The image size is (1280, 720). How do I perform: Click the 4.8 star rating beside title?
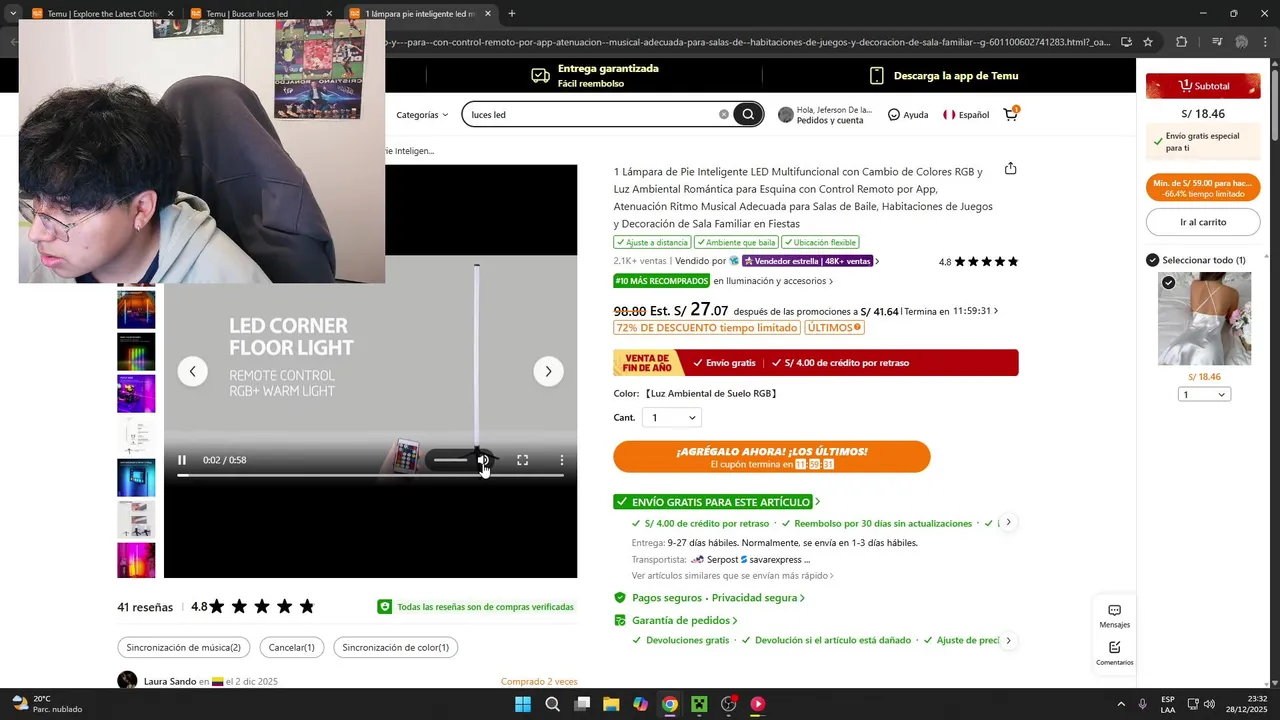point(978,262)
